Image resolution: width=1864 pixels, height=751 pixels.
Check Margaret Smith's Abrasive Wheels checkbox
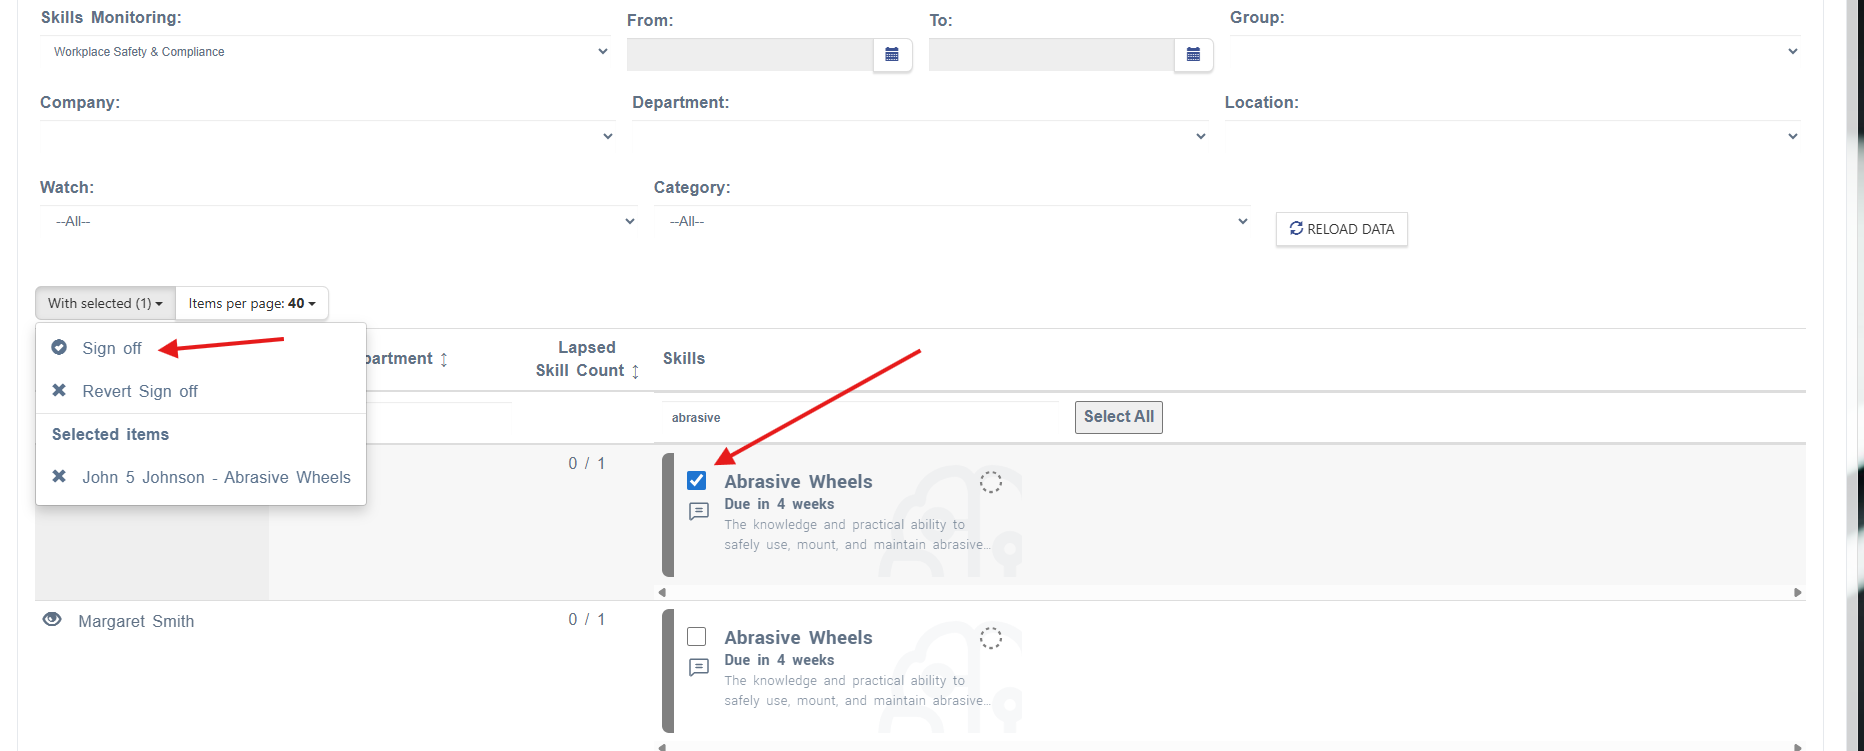(x=697, y=637)
